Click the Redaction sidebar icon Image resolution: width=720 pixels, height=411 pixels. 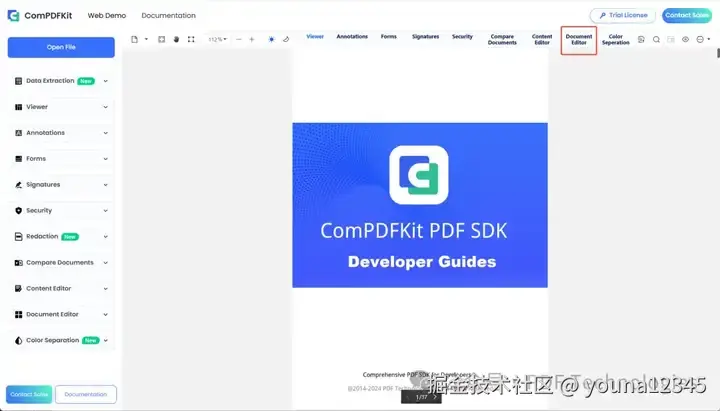[x=18, y=237]
